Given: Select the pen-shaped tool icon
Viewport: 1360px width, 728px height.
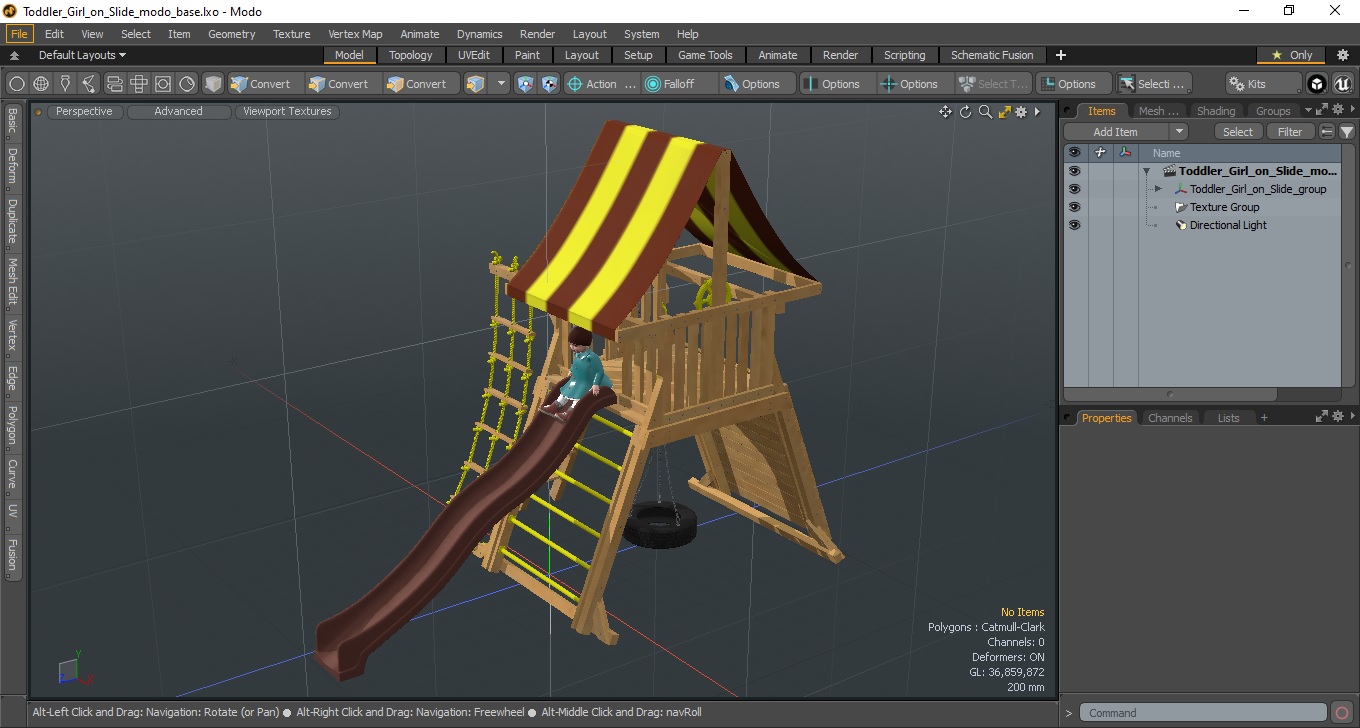Looking at the screenshot, I should point(65,84).
